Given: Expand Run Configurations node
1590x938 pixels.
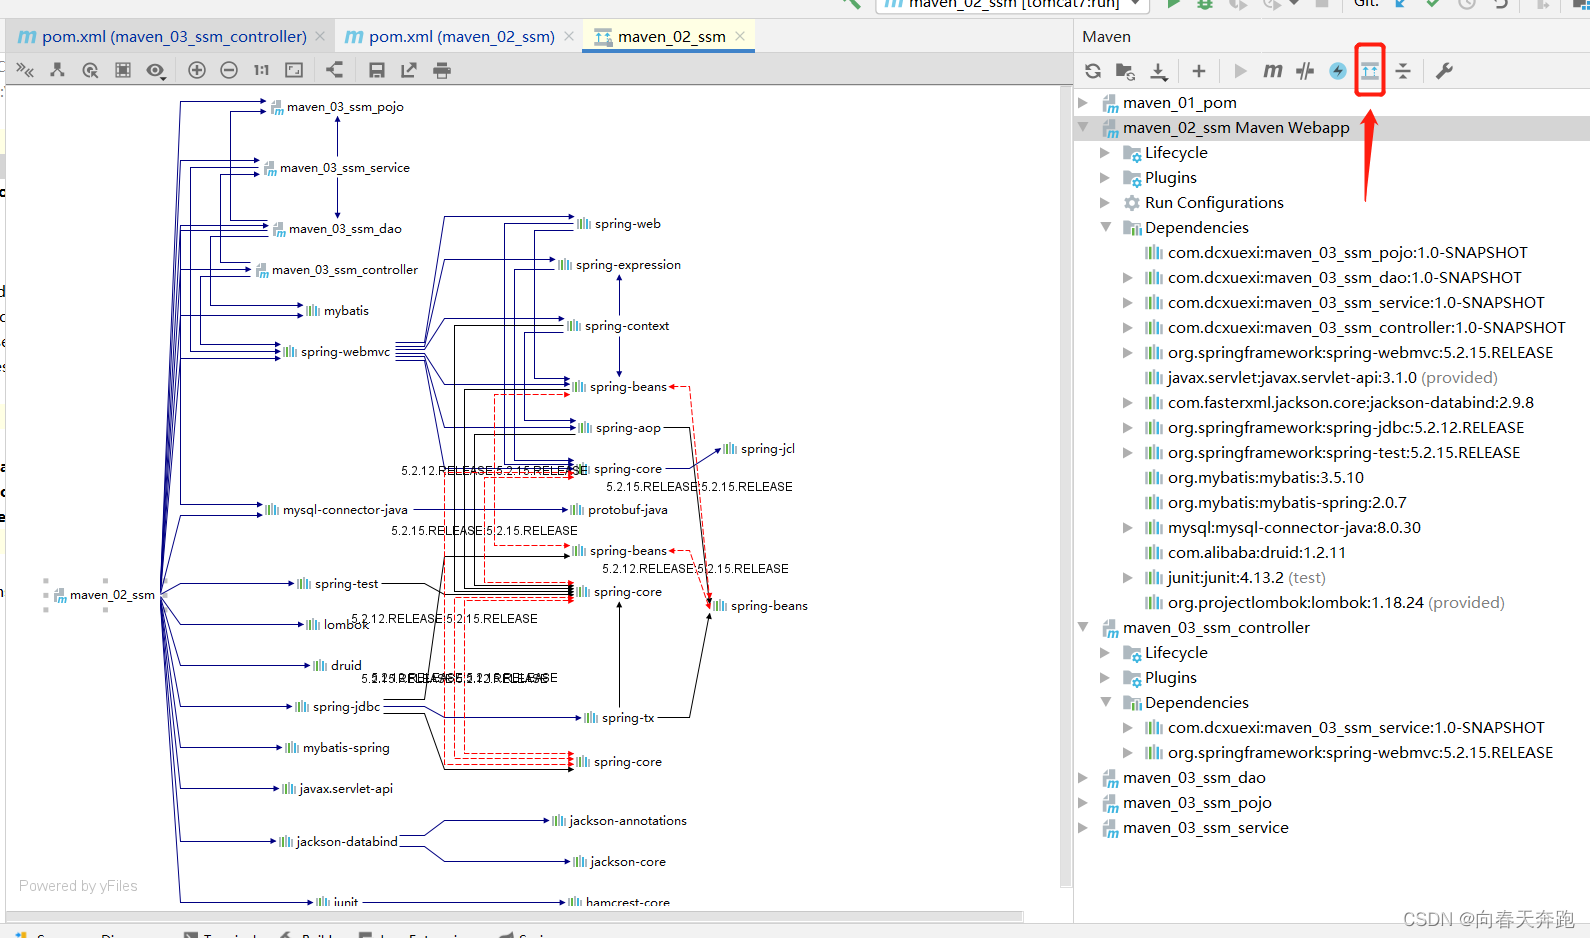Looking at the screenshot, I should click(1105, 203).
